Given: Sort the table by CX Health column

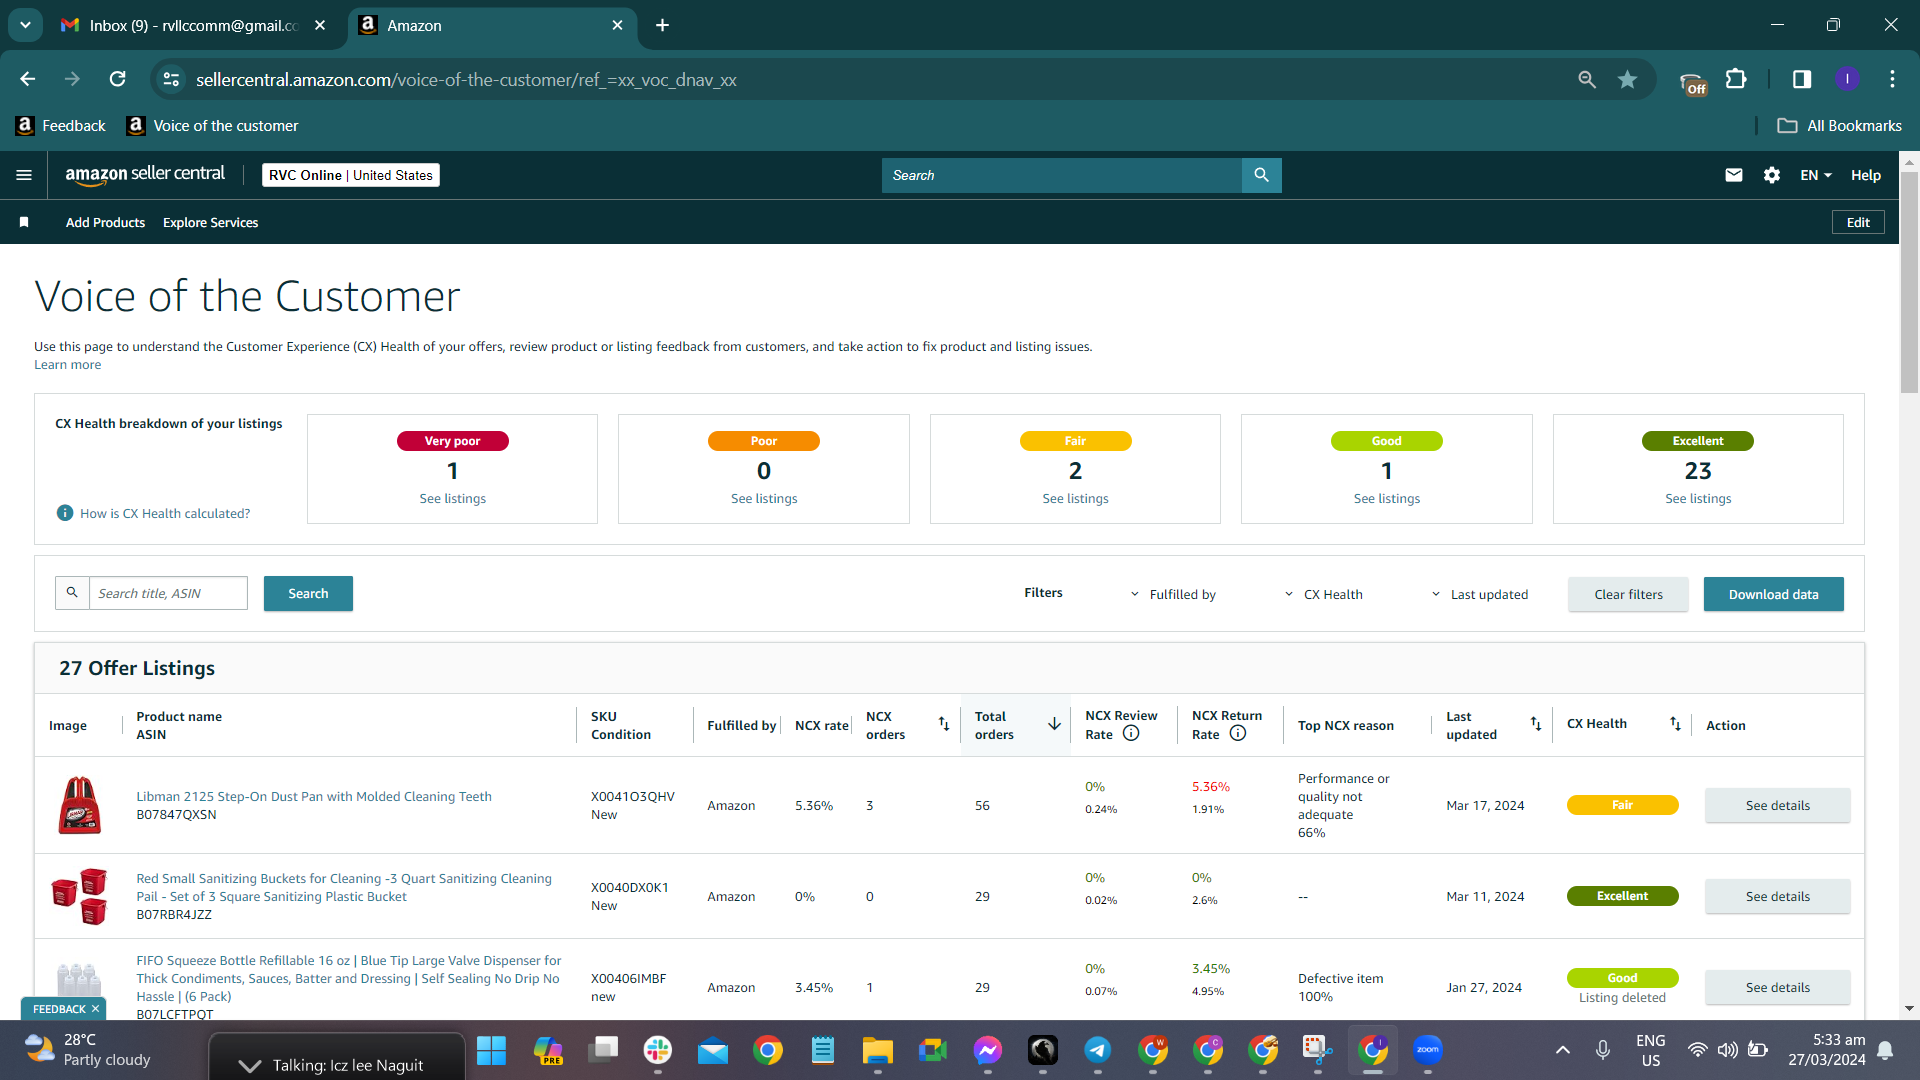Looking at the screenshot, I should click(1675, 724).
